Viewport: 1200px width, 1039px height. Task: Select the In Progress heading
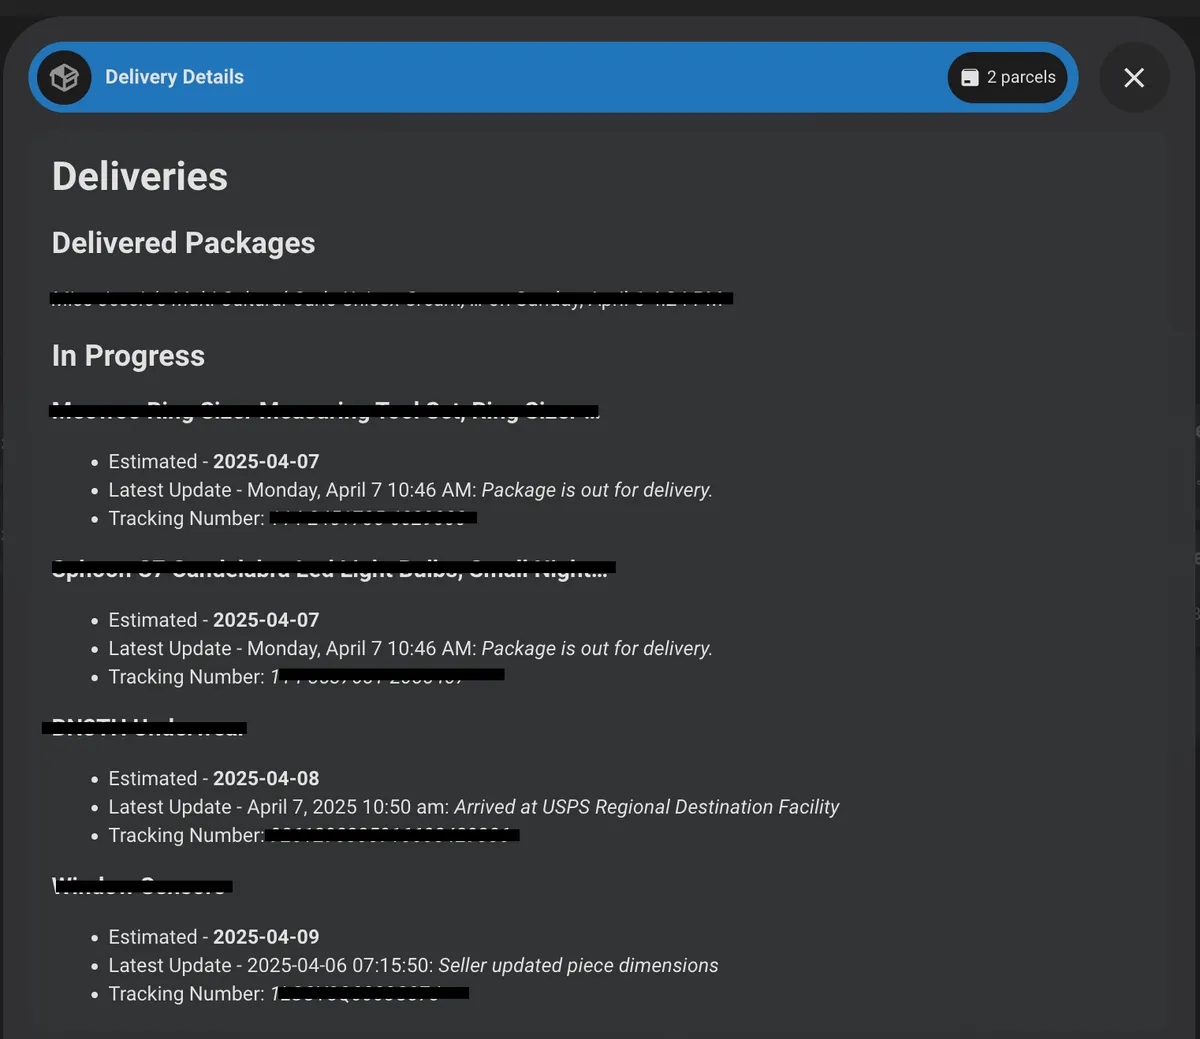point(128,356)
